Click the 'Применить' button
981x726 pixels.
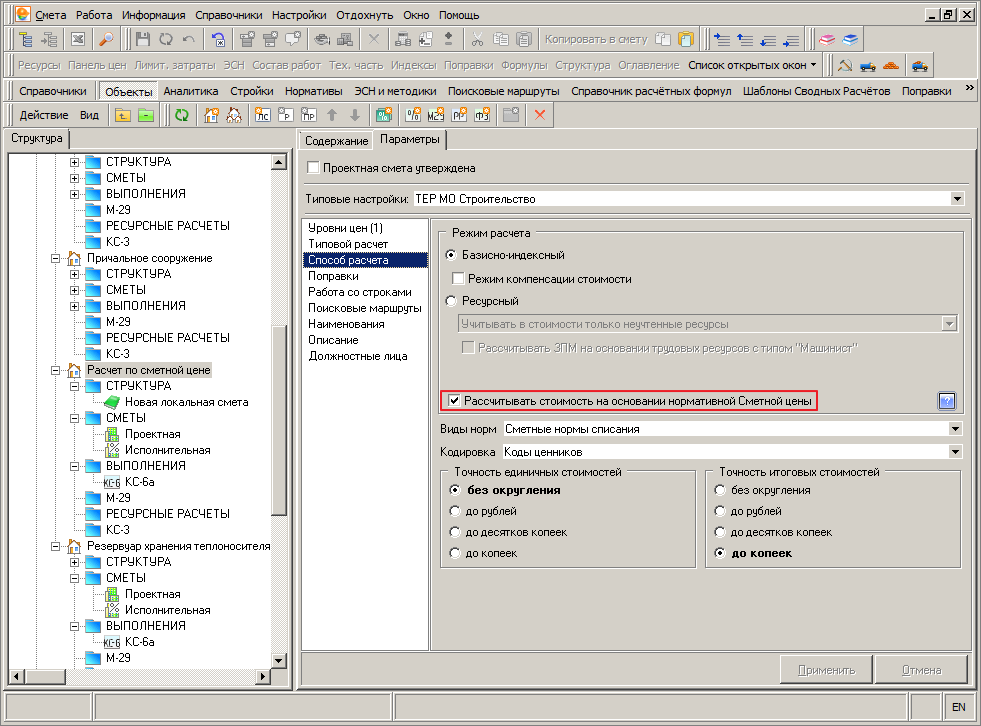[x=826, y=670]
